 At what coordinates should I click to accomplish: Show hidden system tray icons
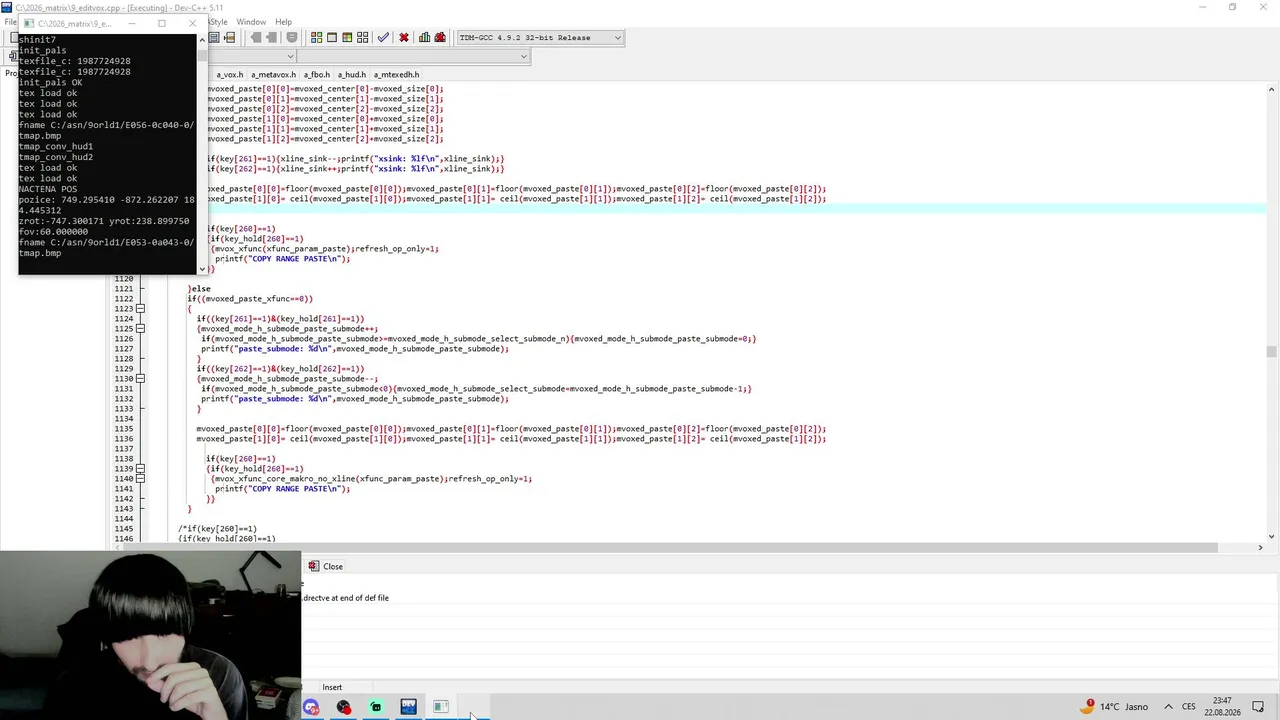click(1168, 707)
